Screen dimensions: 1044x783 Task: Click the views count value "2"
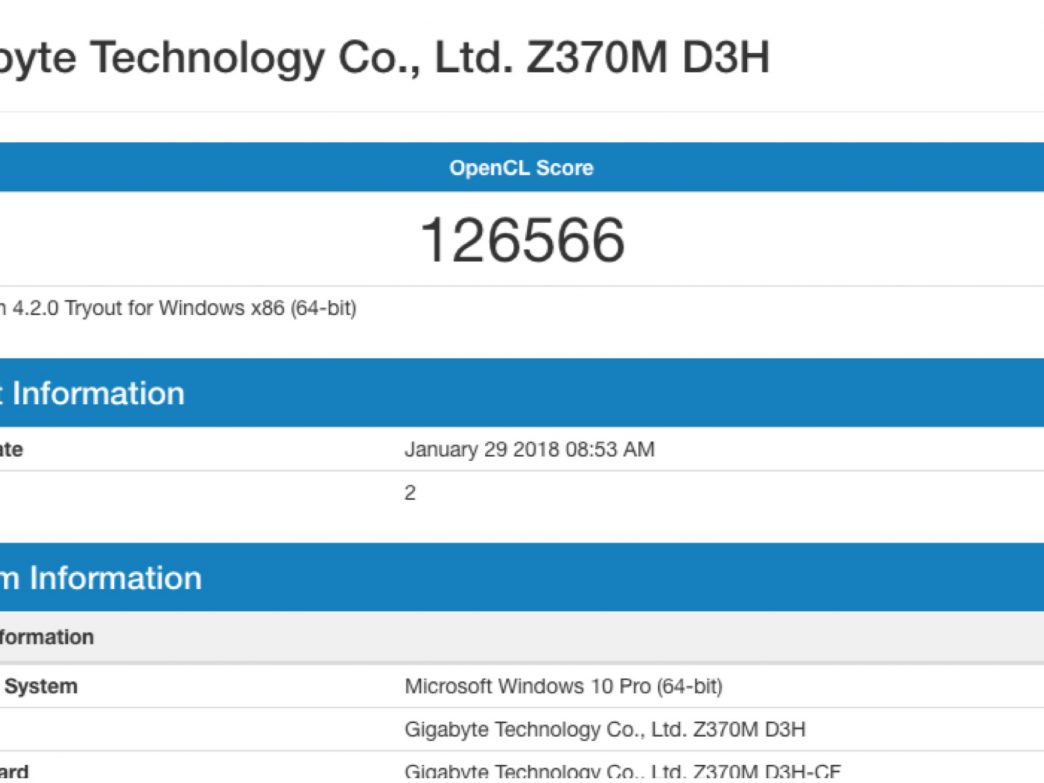410,493
